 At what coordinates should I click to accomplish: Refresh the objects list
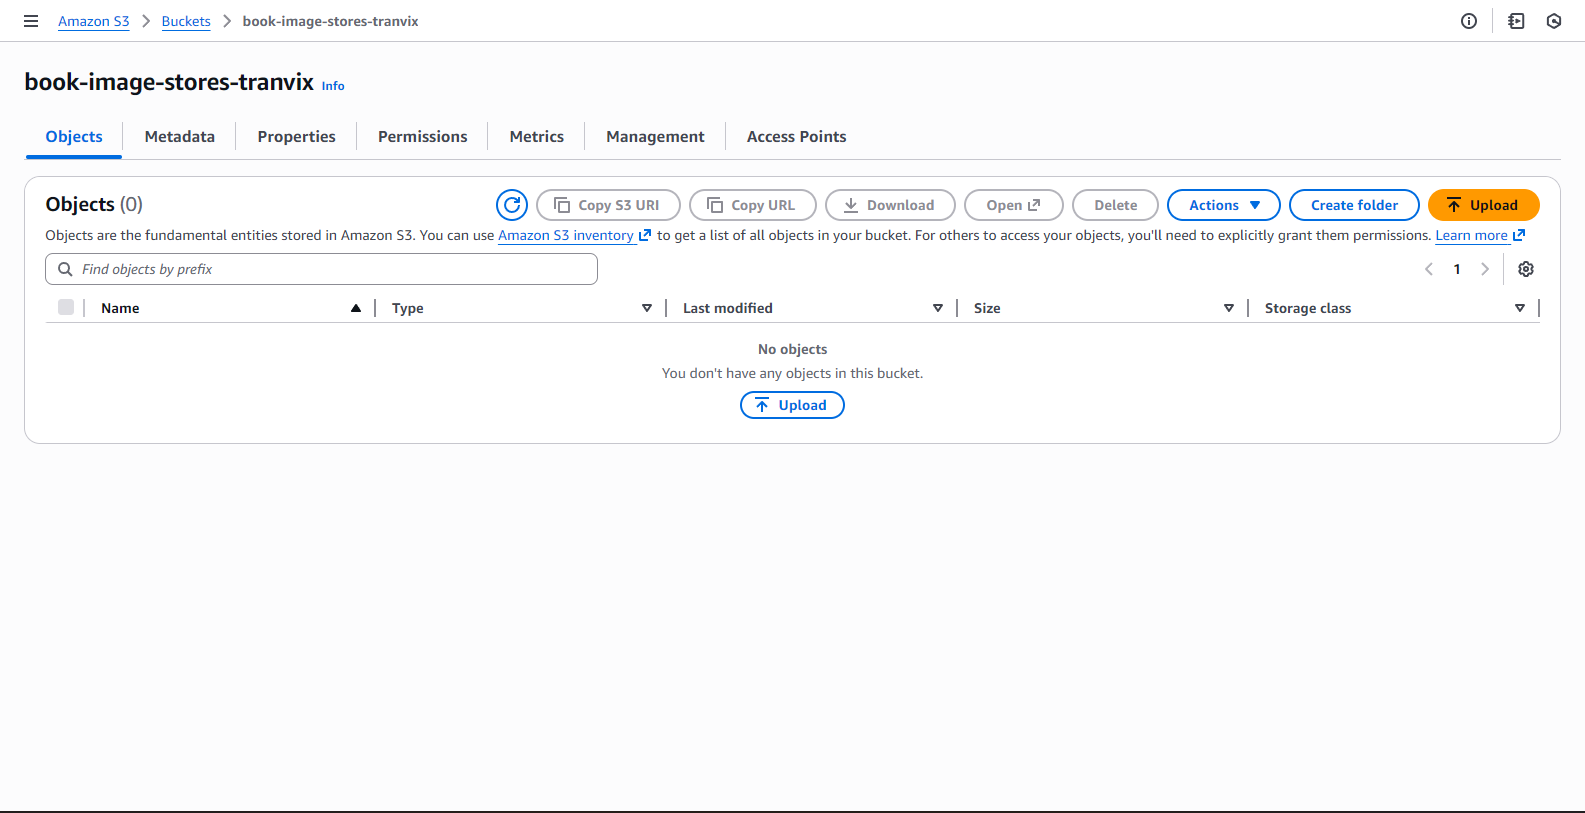512,205
